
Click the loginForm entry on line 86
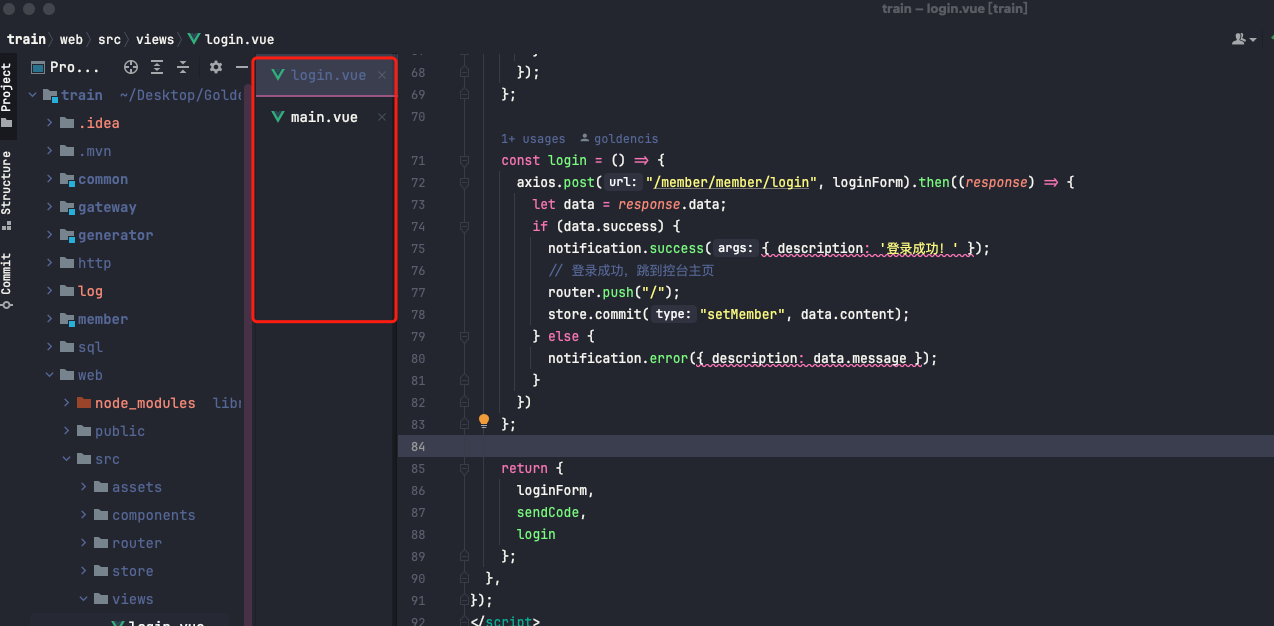pos(555,490)
